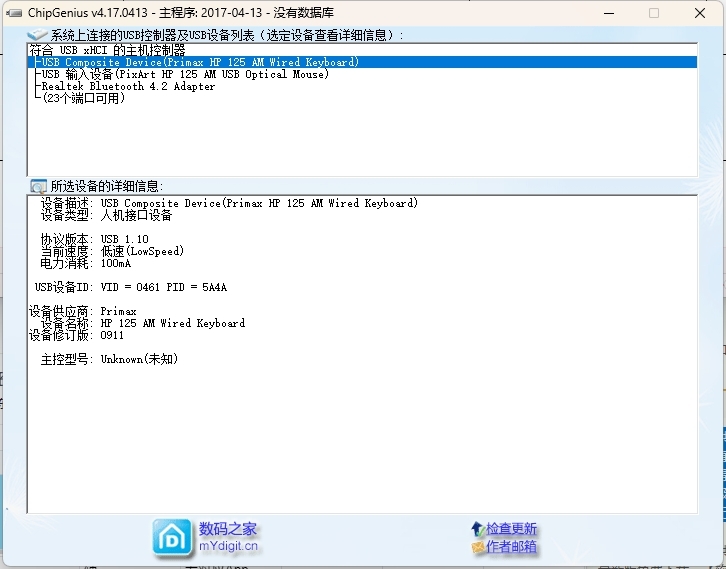Open the 作者邮箱 link
The height and width of the screenshot is (569, 726).
coord(511,547)
